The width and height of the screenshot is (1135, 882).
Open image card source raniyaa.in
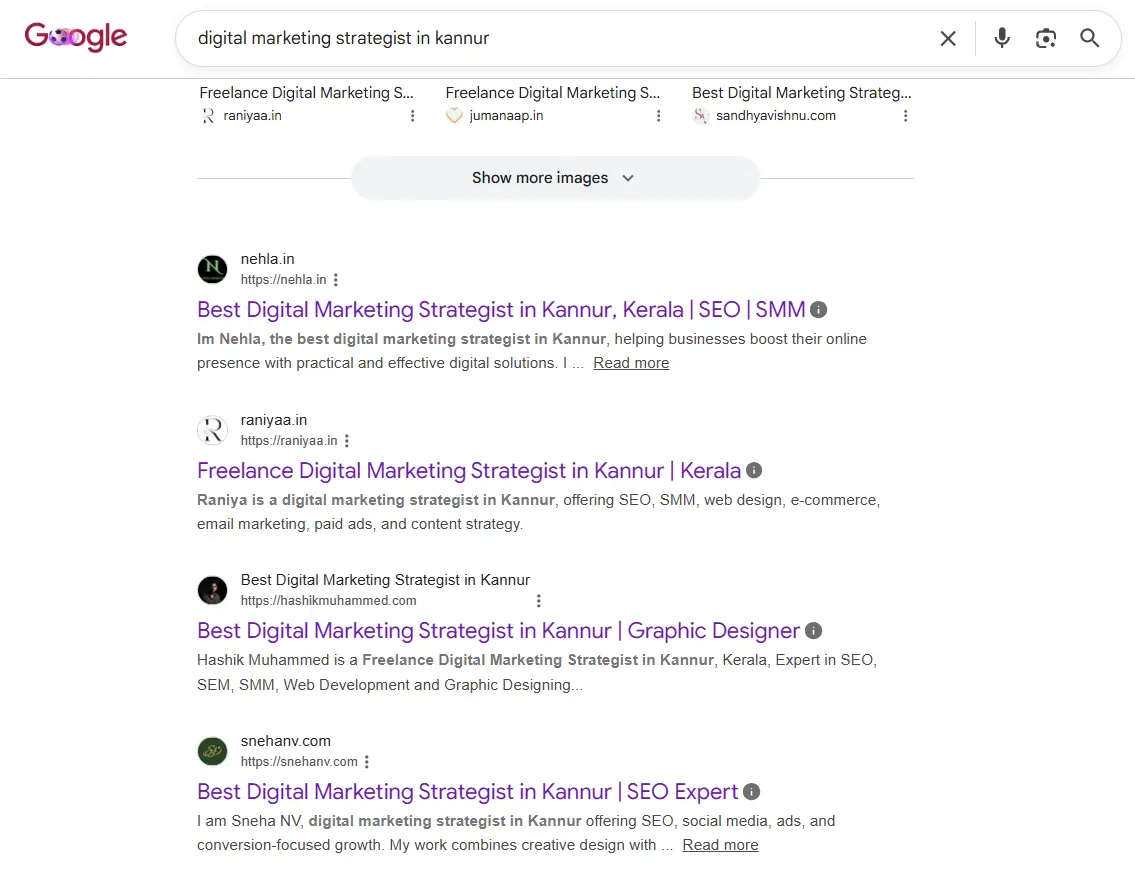pyautogui.click(x=252, y=115)
